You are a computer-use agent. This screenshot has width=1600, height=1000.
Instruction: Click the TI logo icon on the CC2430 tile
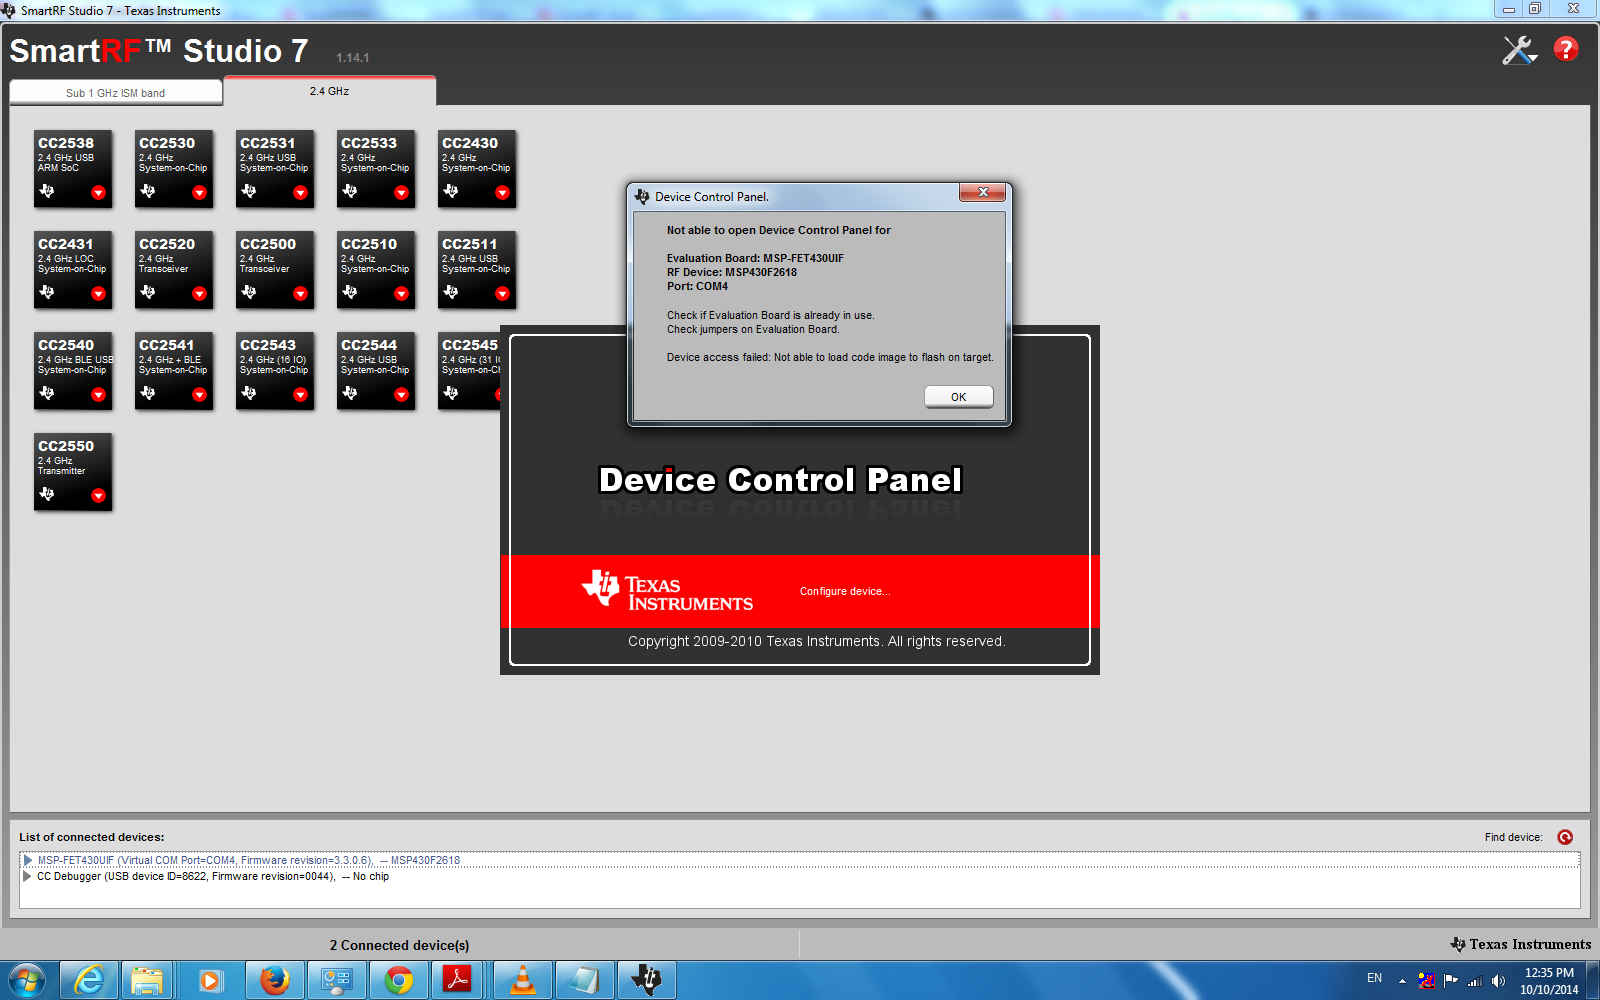click(x=451, y=191)
